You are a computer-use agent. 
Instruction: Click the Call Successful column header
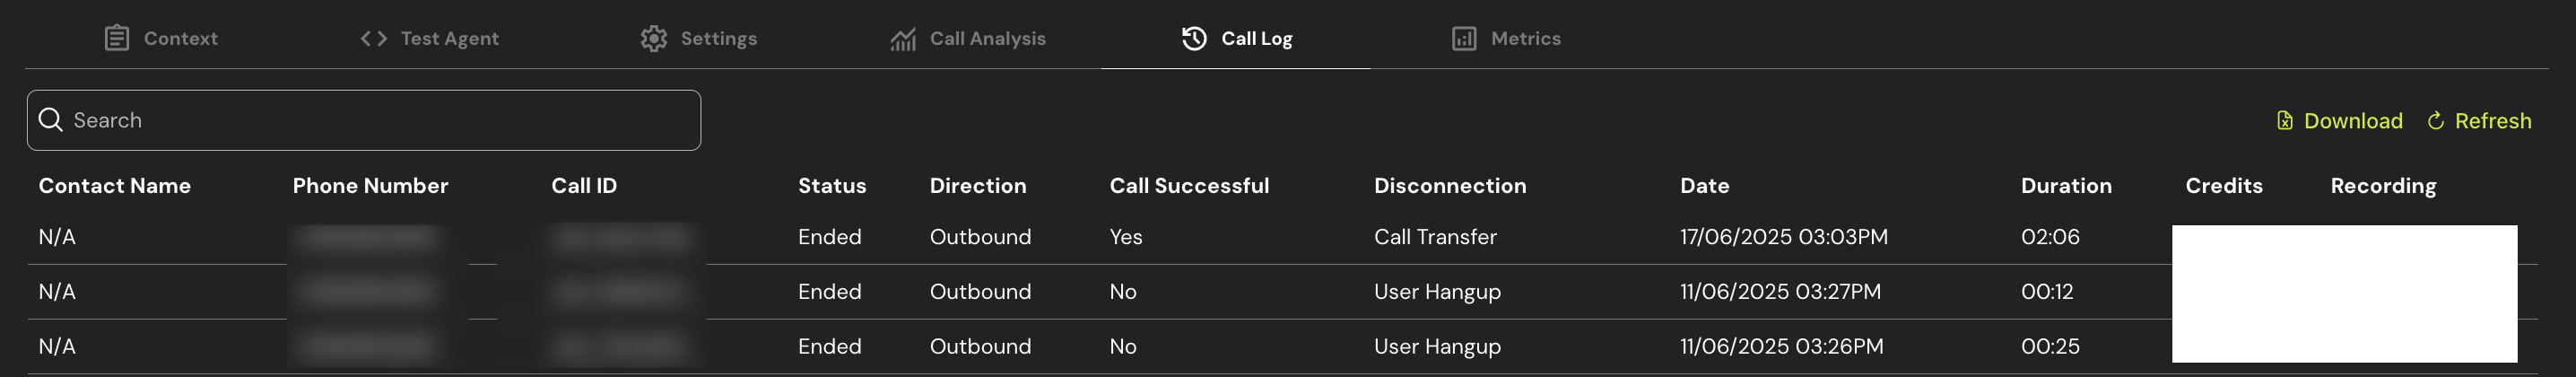[1189, 185]
